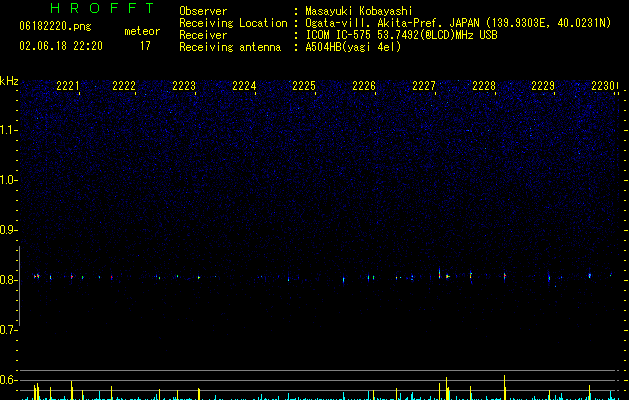Click the tallest yellow peak near 2228
This screenshot has height=400, width=629.
(505, 387)
